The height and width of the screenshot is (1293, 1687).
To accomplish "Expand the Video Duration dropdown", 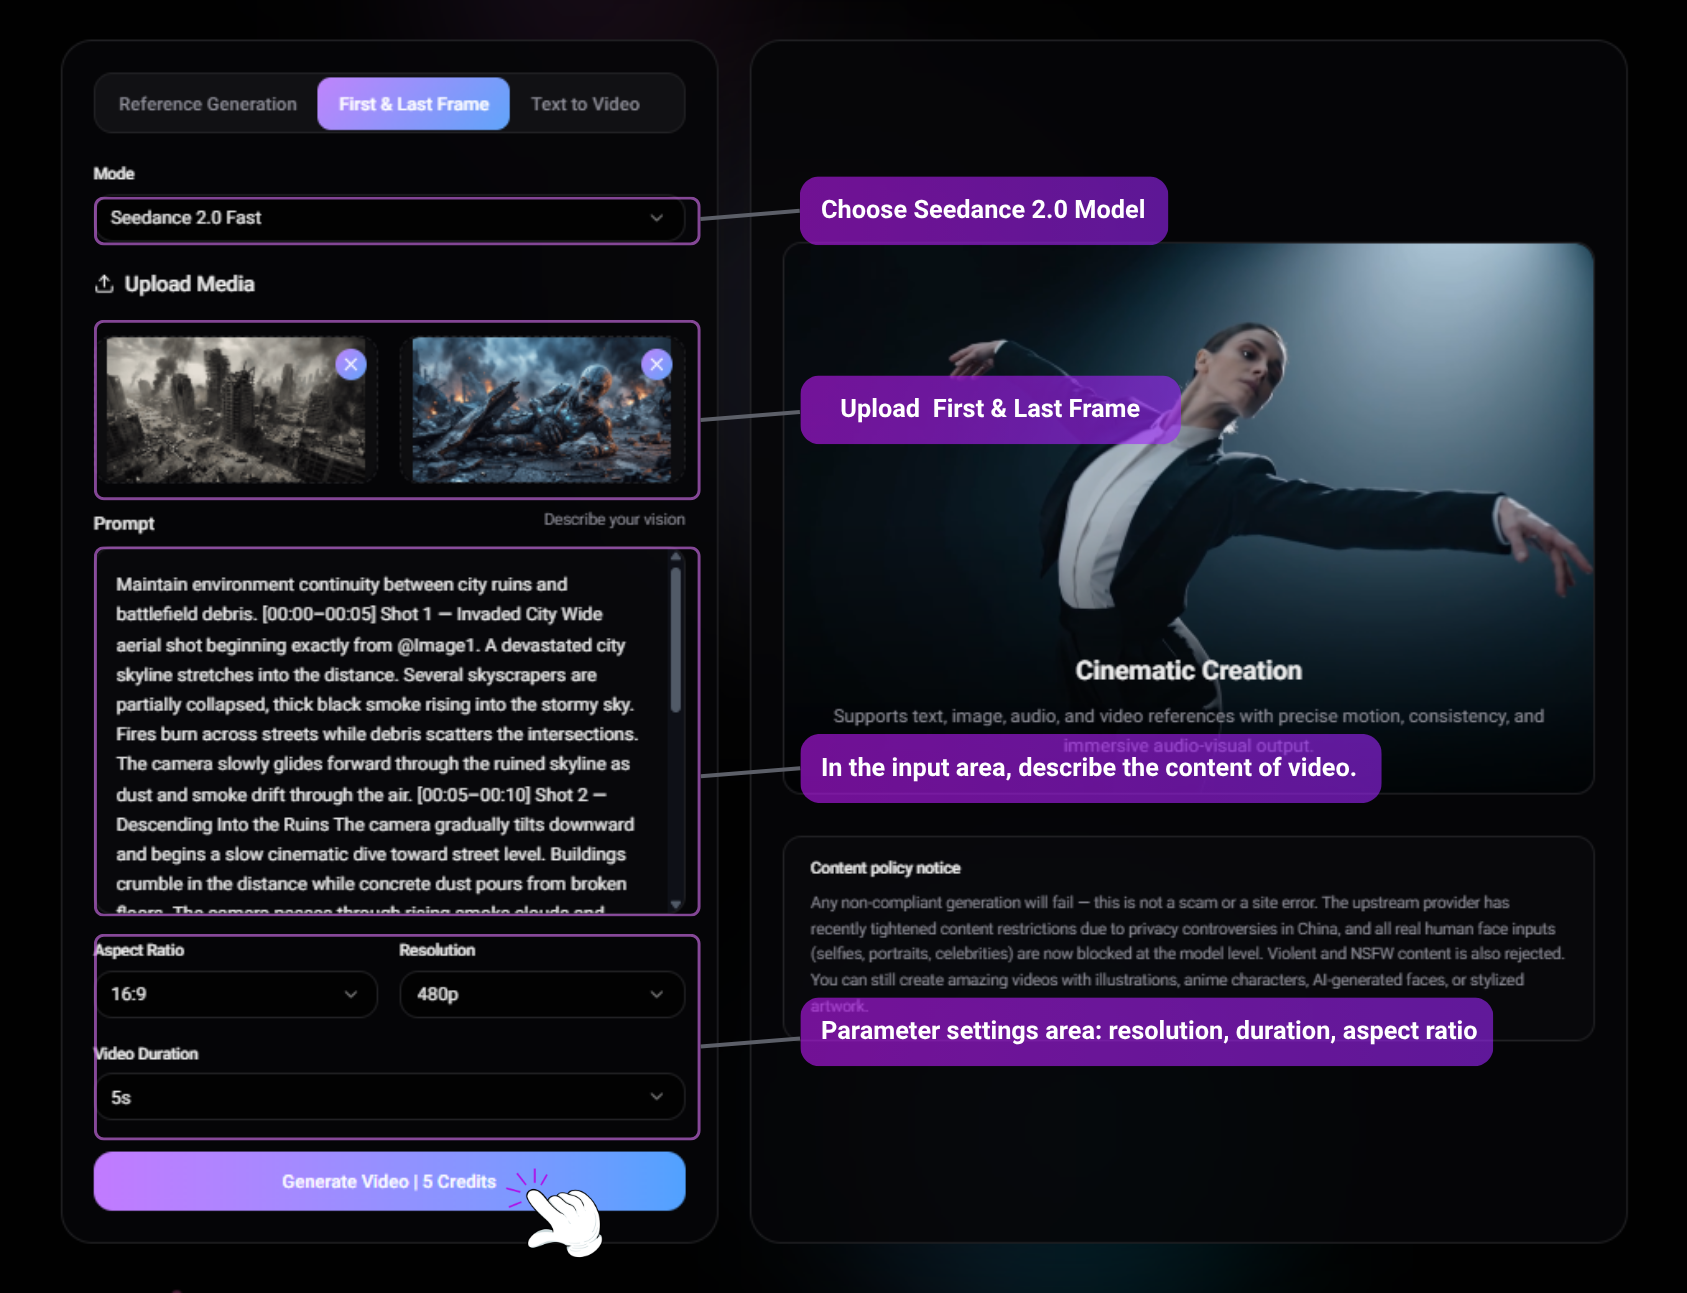I will coord(390,1097).
